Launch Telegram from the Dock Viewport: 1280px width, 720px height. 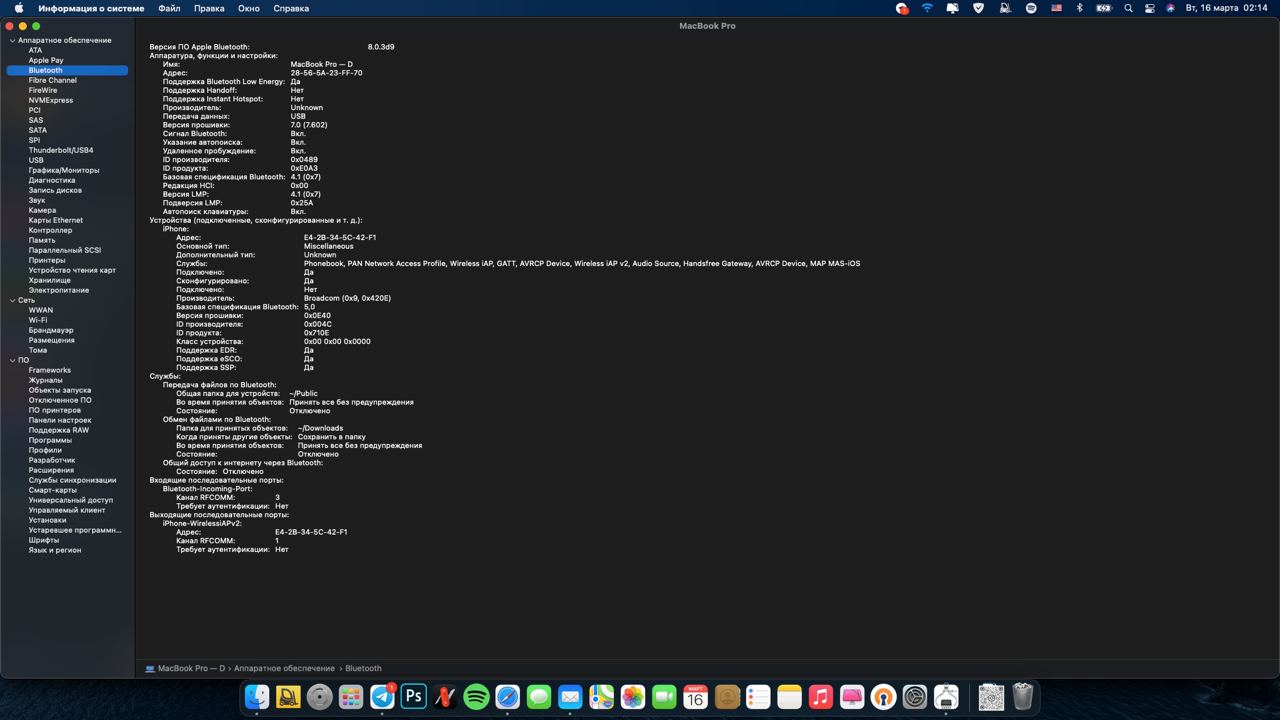pos(382,697)
